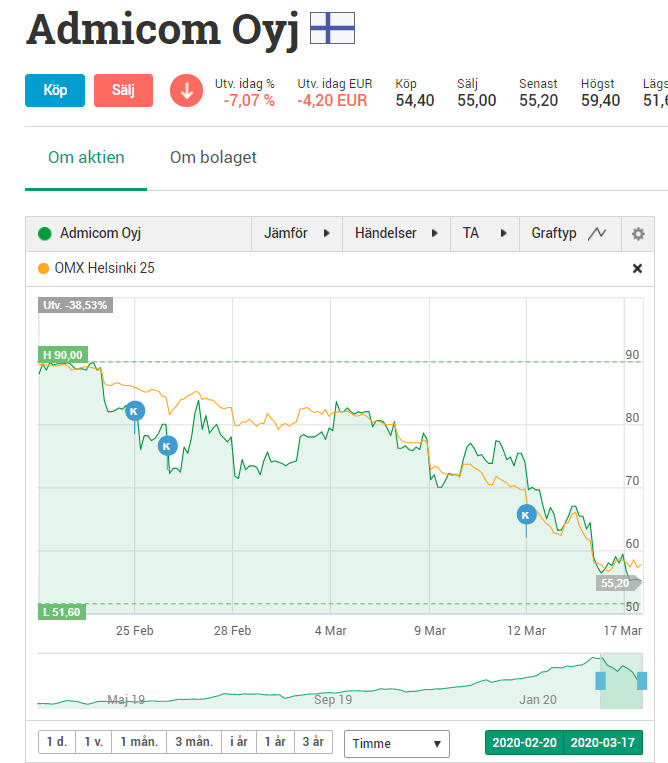This screenshot has height=763, width=668.
Task: Click the 4 Mar axis label
Action: click(x=330, y=631)
